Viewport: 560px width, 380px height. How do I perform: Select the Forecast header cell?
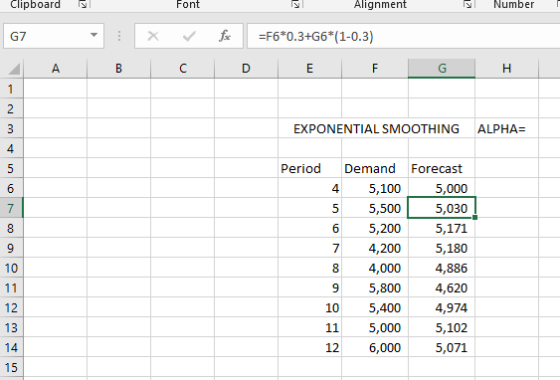tap(442, 168)
